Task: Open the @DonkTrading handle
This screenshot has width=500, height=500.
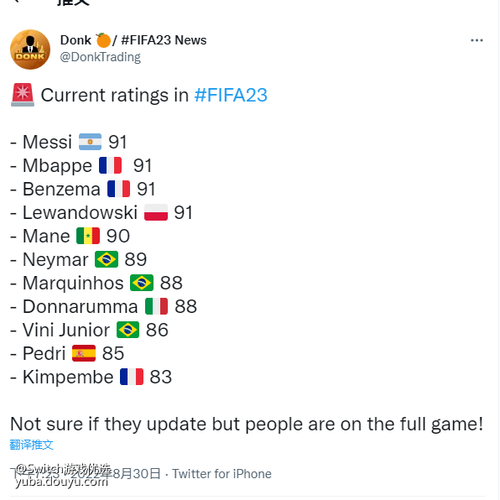Action: tap(100, 57)
